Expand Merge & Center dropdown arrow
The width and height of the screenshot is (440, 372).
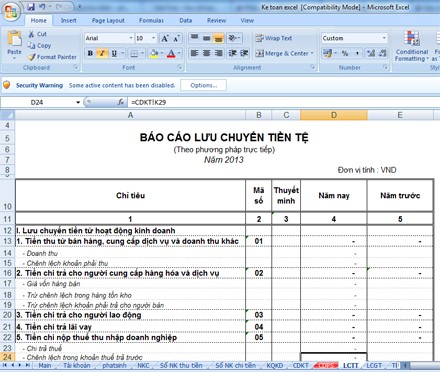(312, 53)
